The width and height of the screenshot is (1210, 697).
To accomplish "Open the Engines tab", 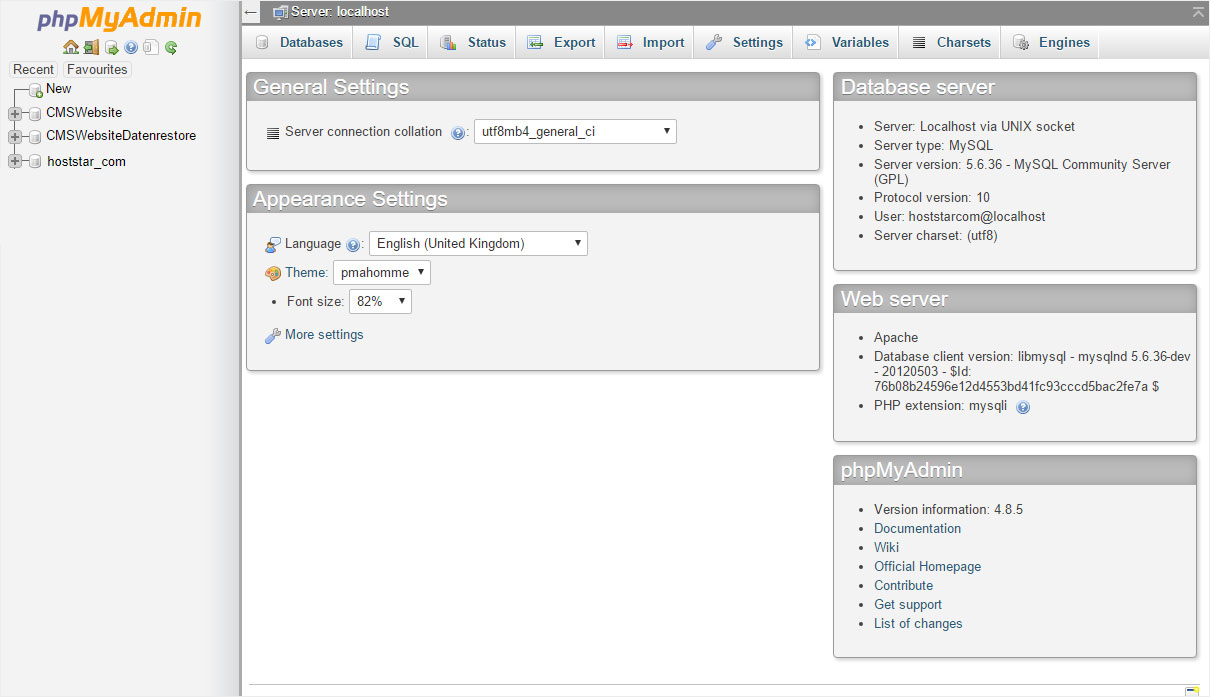I will point(1051,42).
